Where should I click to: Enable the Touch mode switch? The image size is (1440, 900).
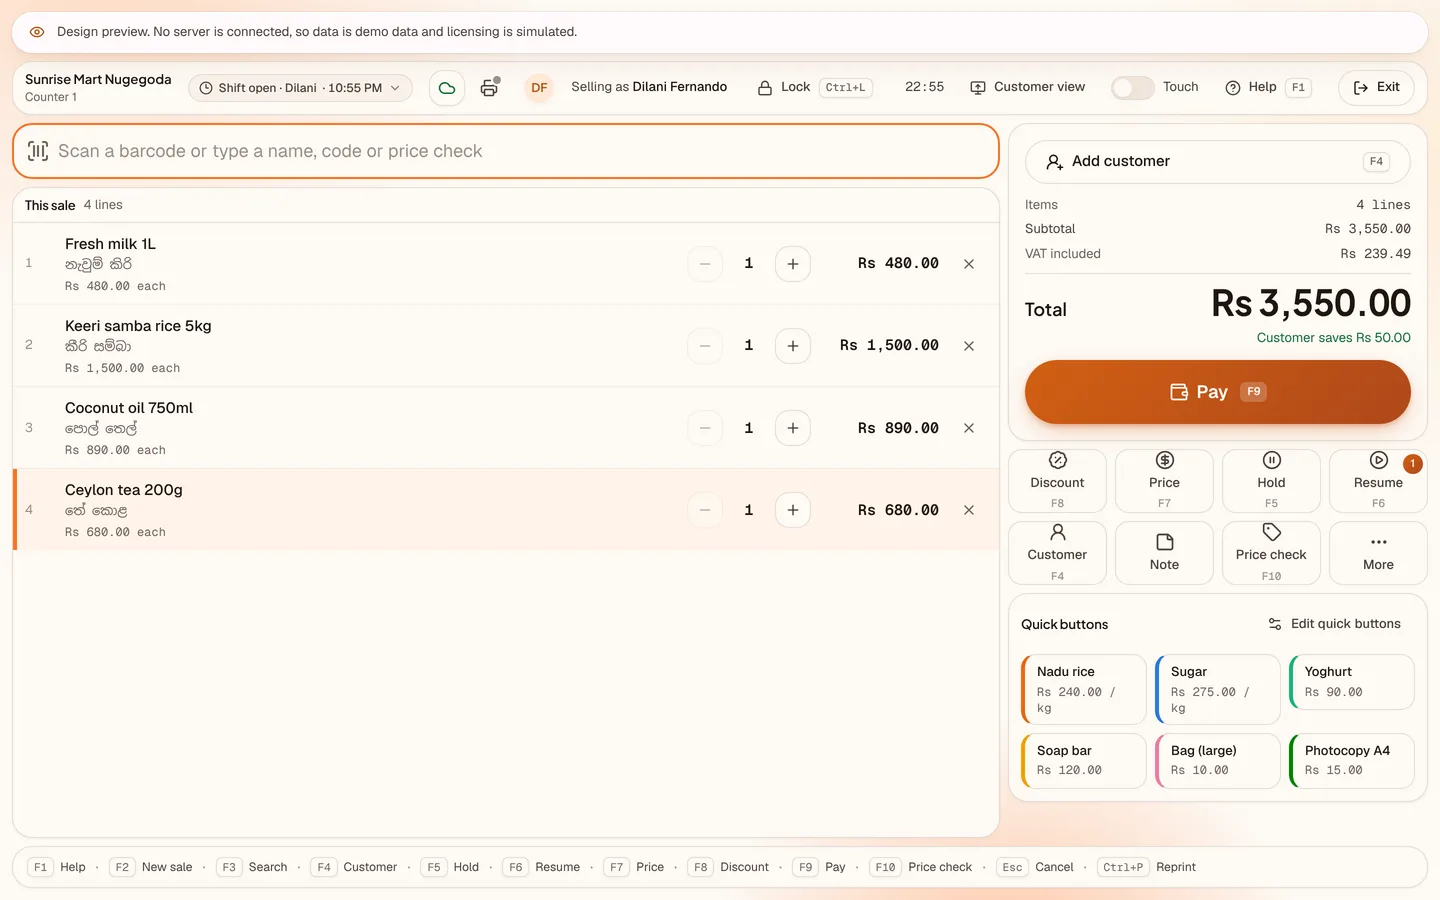[x=1133, y=87]
